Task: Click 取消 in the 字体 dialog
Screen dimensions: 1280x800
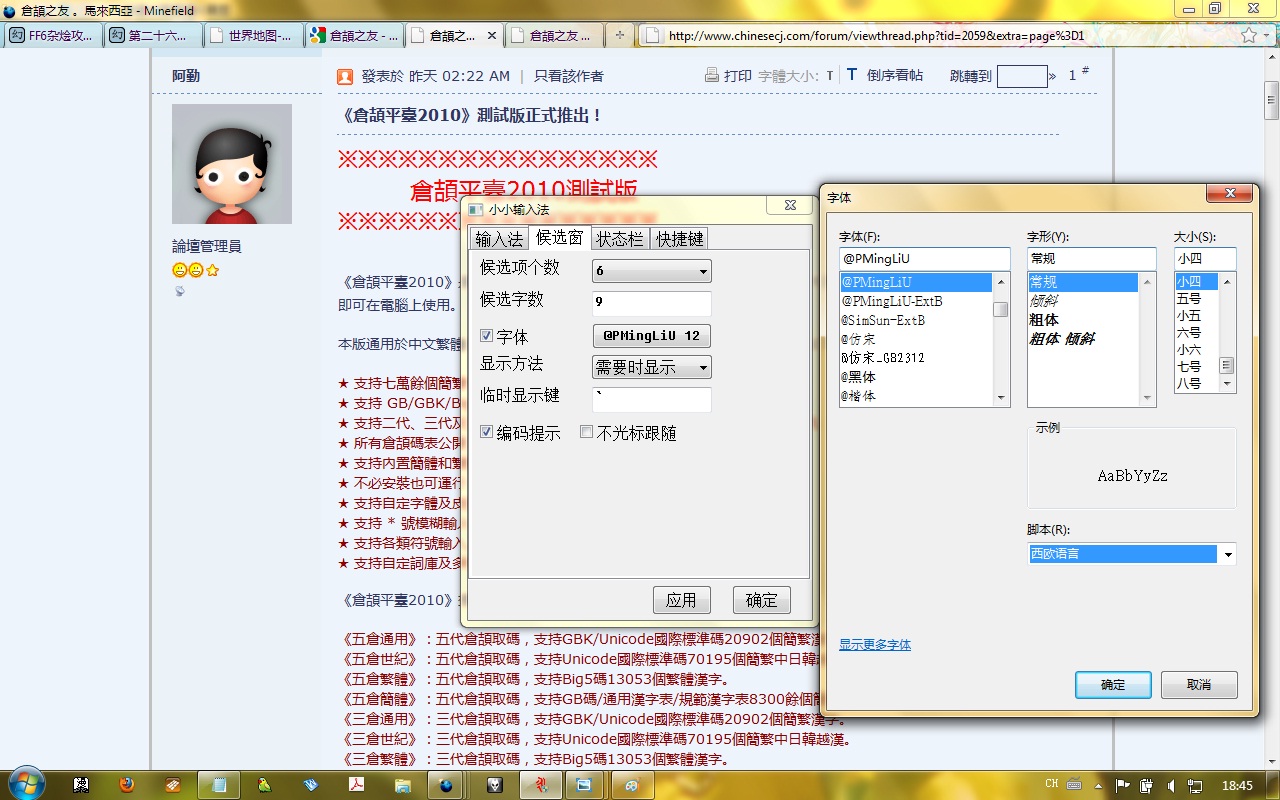Action: tap(1199, 685)
